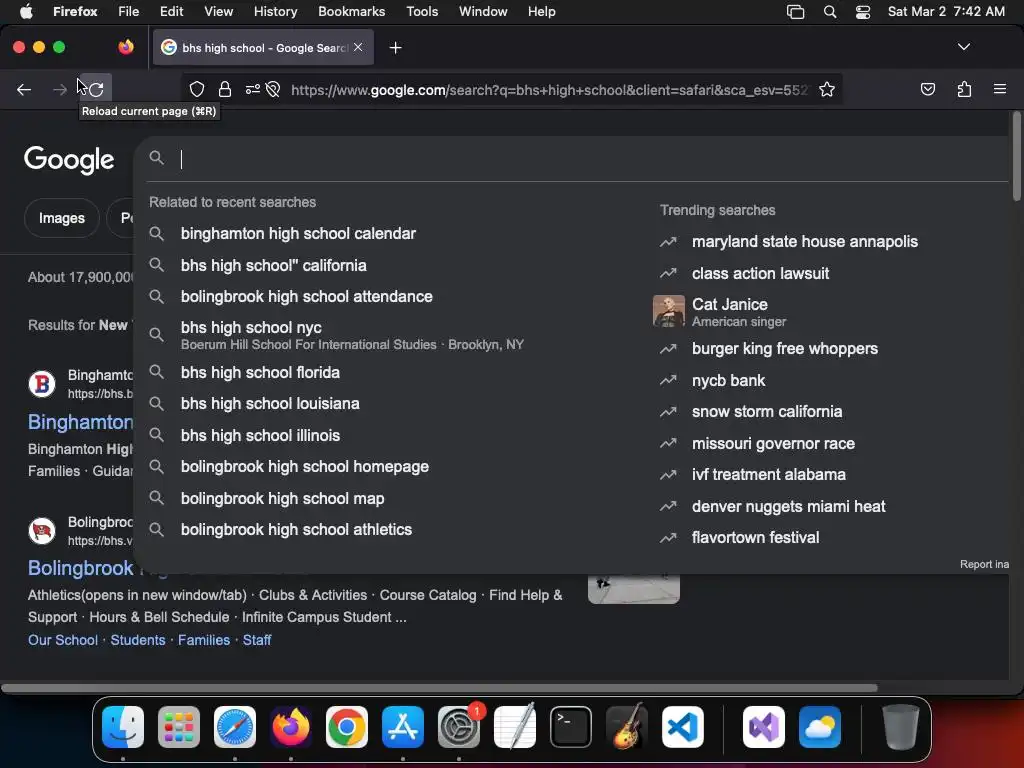Open Control Center in menu bar
The width and height of the screenshot is (1024, 768).
pos(863,12)
